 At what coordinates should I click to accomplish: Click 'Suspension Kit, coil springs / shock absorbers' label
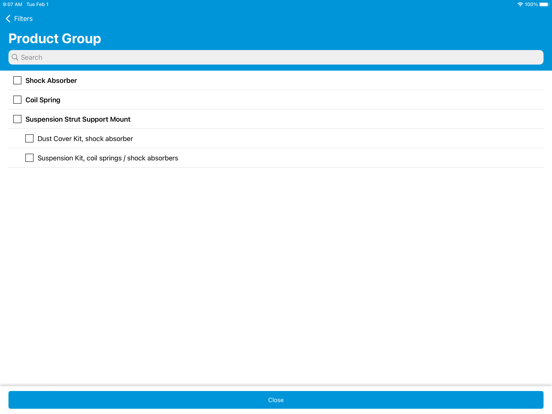(x=108, y=158)
